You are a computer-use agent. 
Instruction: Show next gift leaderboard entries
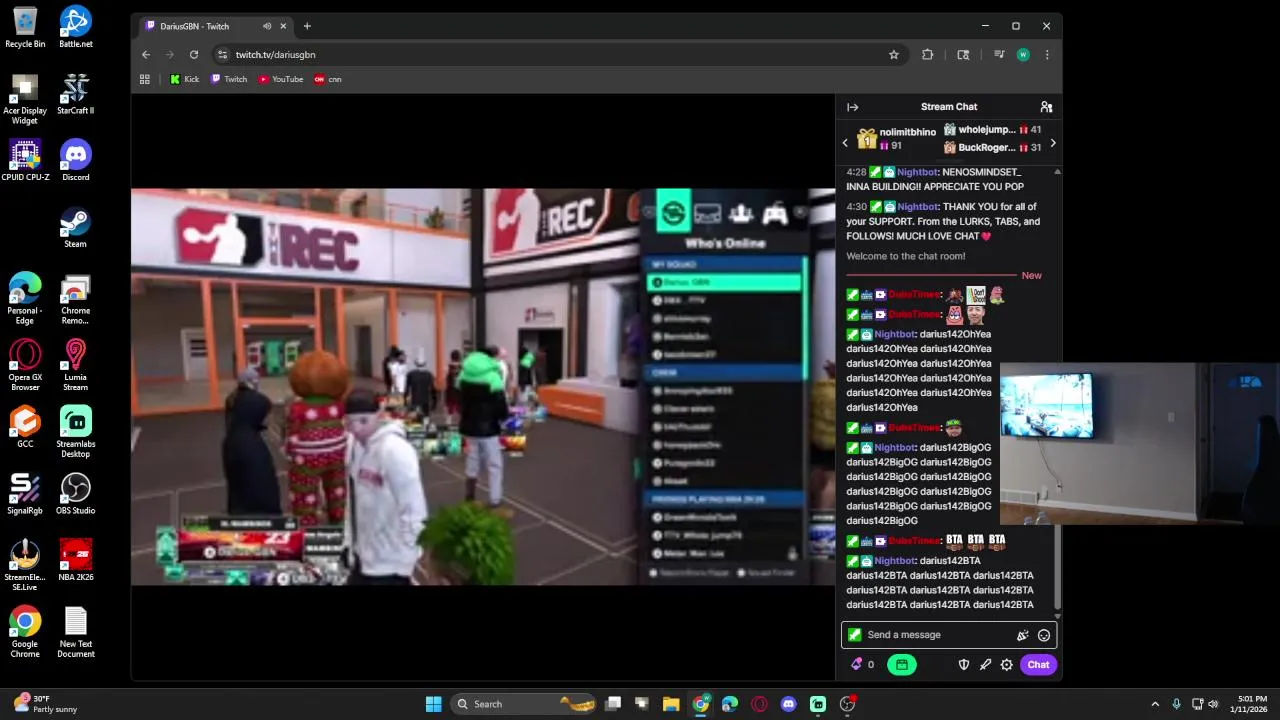1053,143
